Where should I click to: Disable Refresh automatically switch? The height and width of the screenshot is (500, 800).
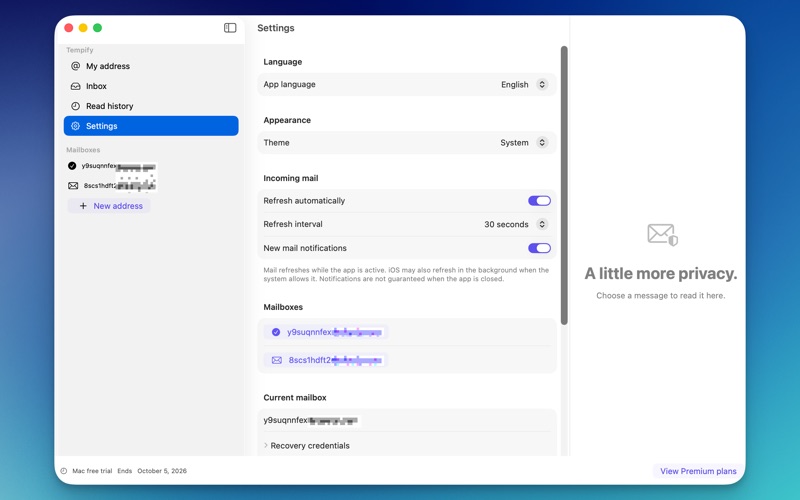point(539,201)
